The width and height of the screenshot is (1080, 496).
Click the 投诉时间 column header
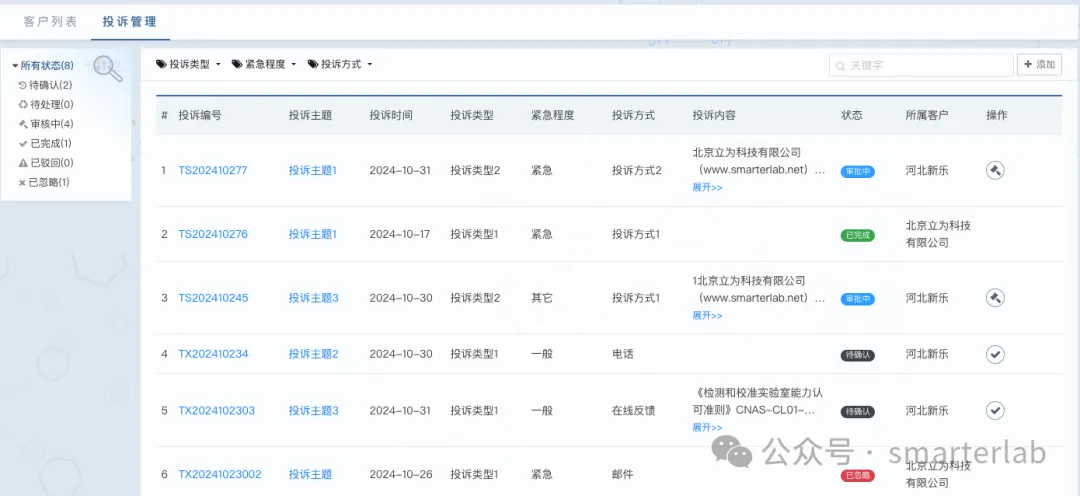[391, 115]
